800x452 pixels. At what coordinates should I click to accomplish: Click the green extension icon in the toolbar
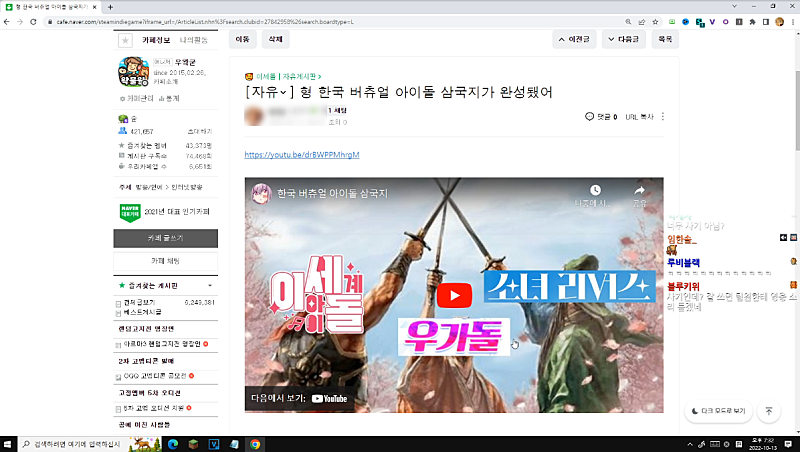point(672,22)
